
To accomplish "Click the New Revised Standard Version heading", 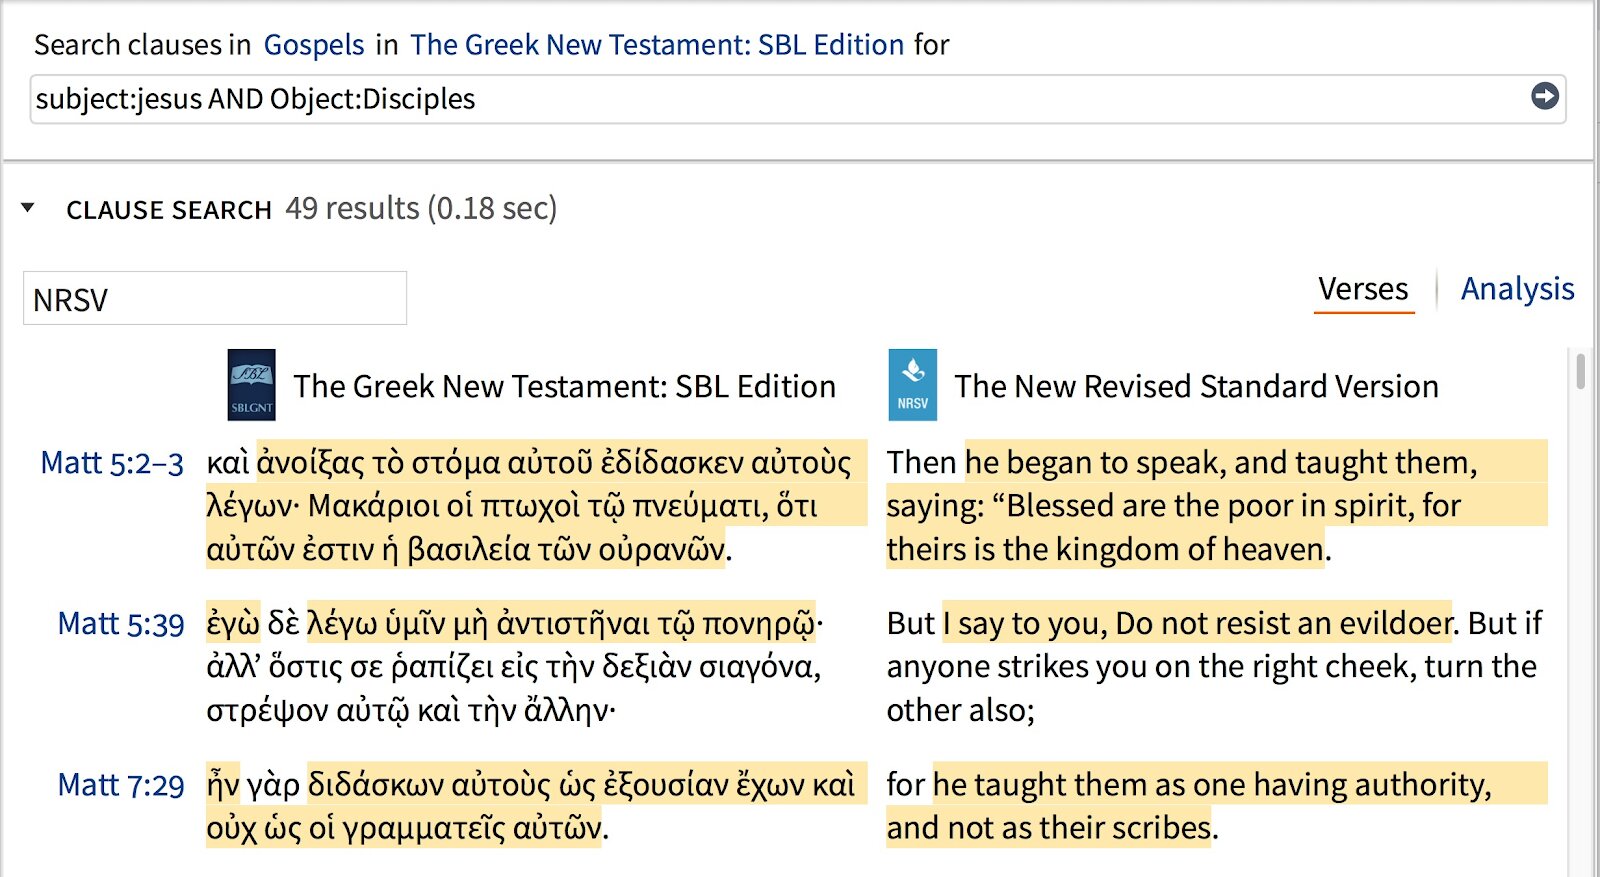I will (1196, 386).
